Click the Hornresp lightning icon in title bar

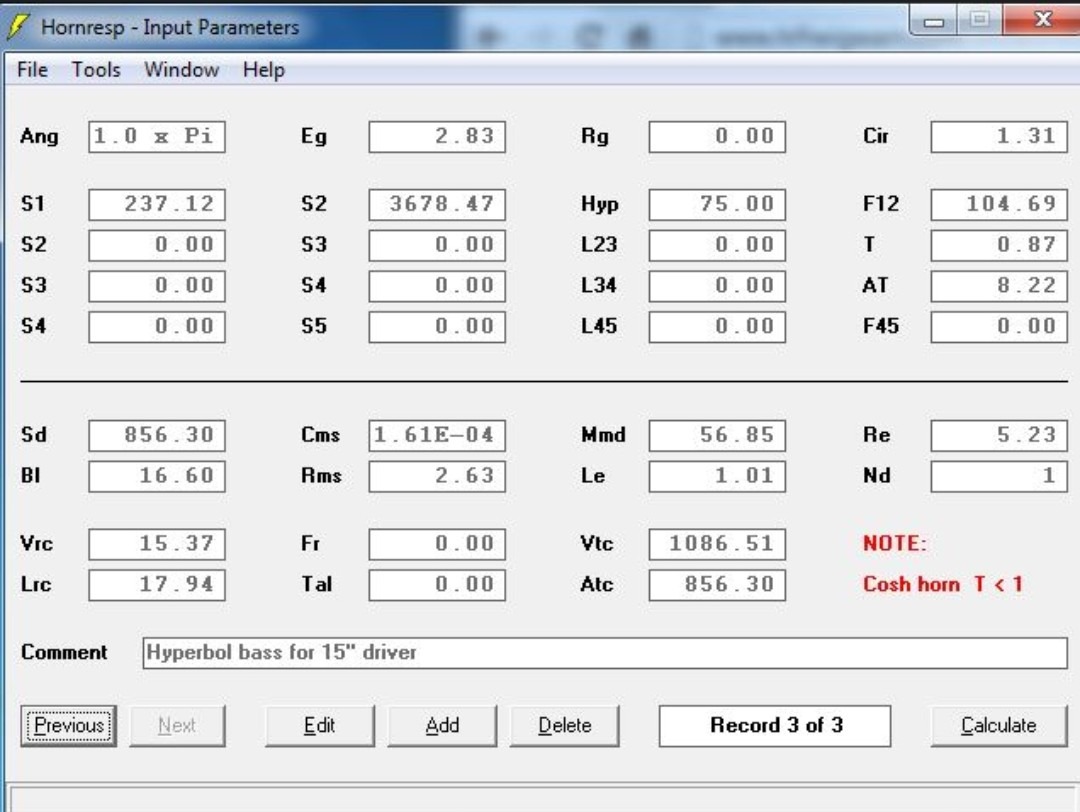click(17, 27)
